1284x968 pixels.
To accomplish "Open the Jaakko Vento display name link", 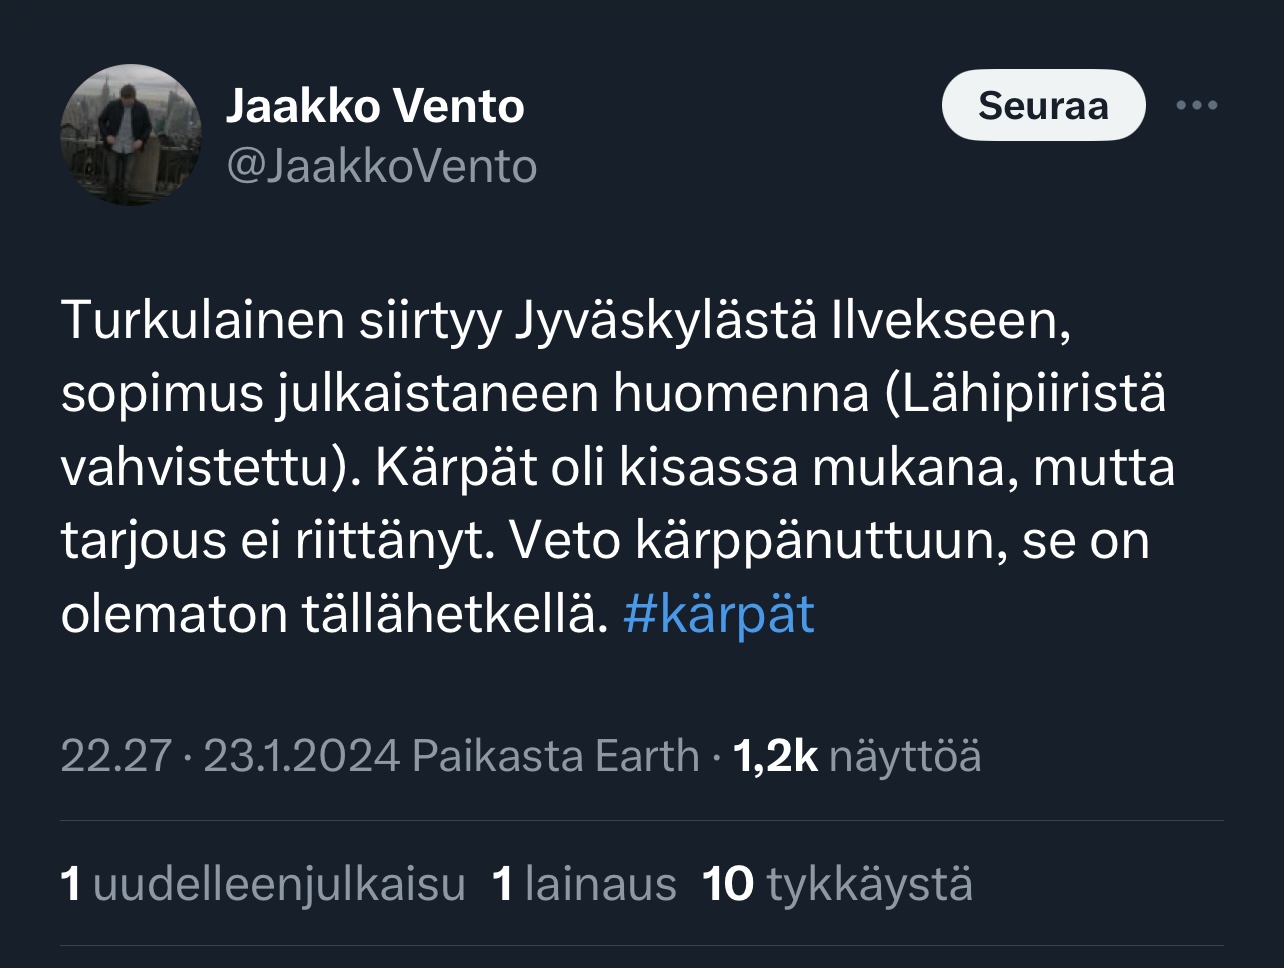I will (x=375, y=106).
